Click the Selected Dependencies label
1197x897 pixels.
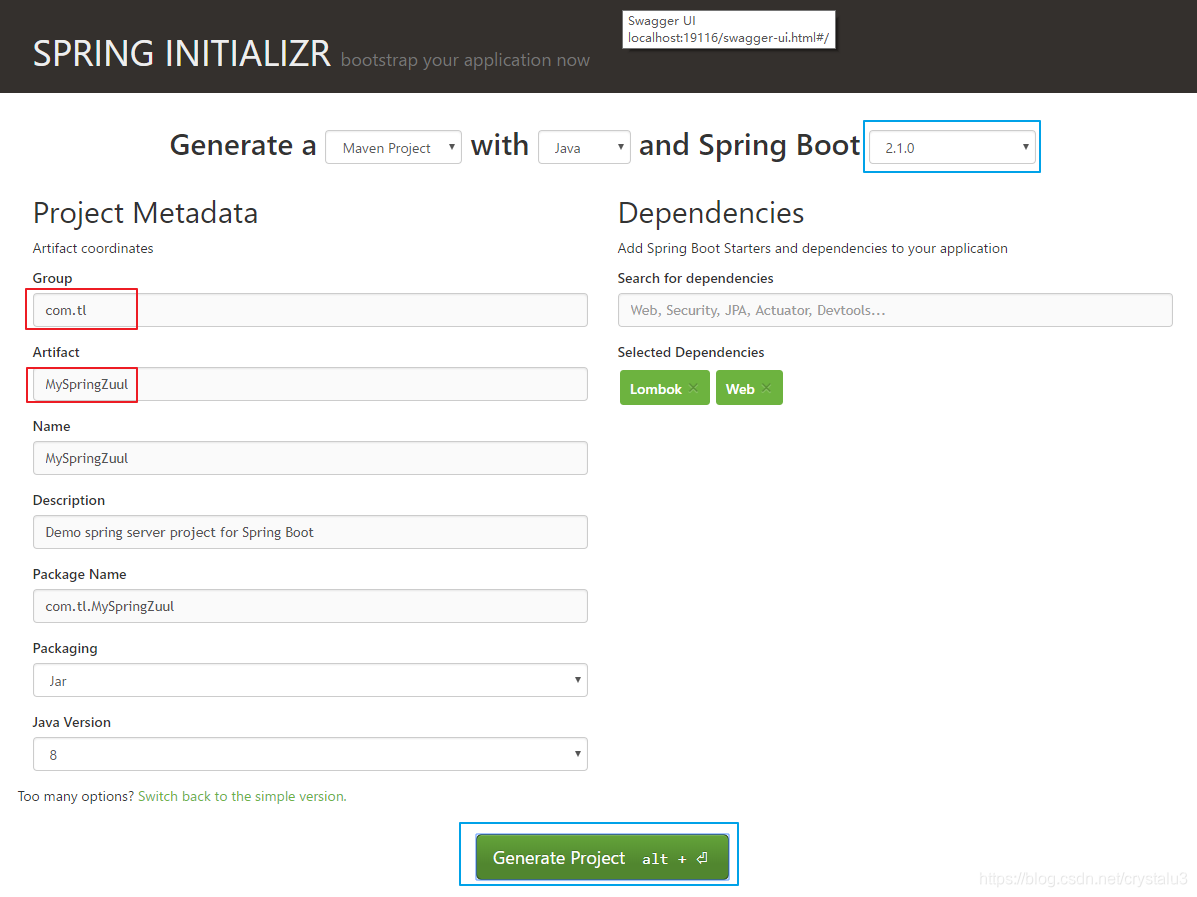[691, 352]
